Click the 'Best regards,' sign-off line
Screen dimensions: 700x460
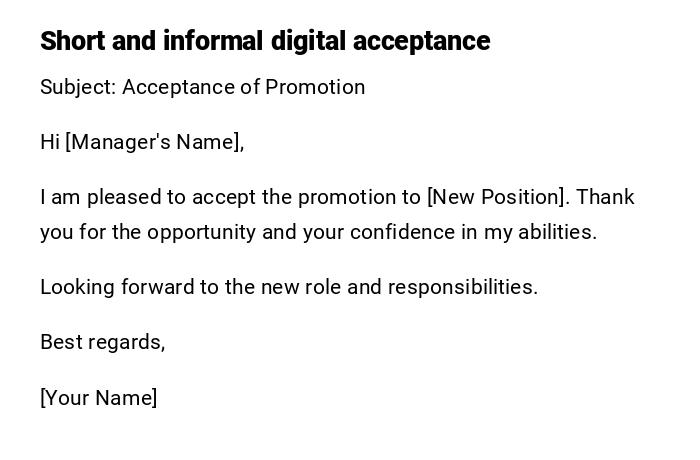click(102, 342)
